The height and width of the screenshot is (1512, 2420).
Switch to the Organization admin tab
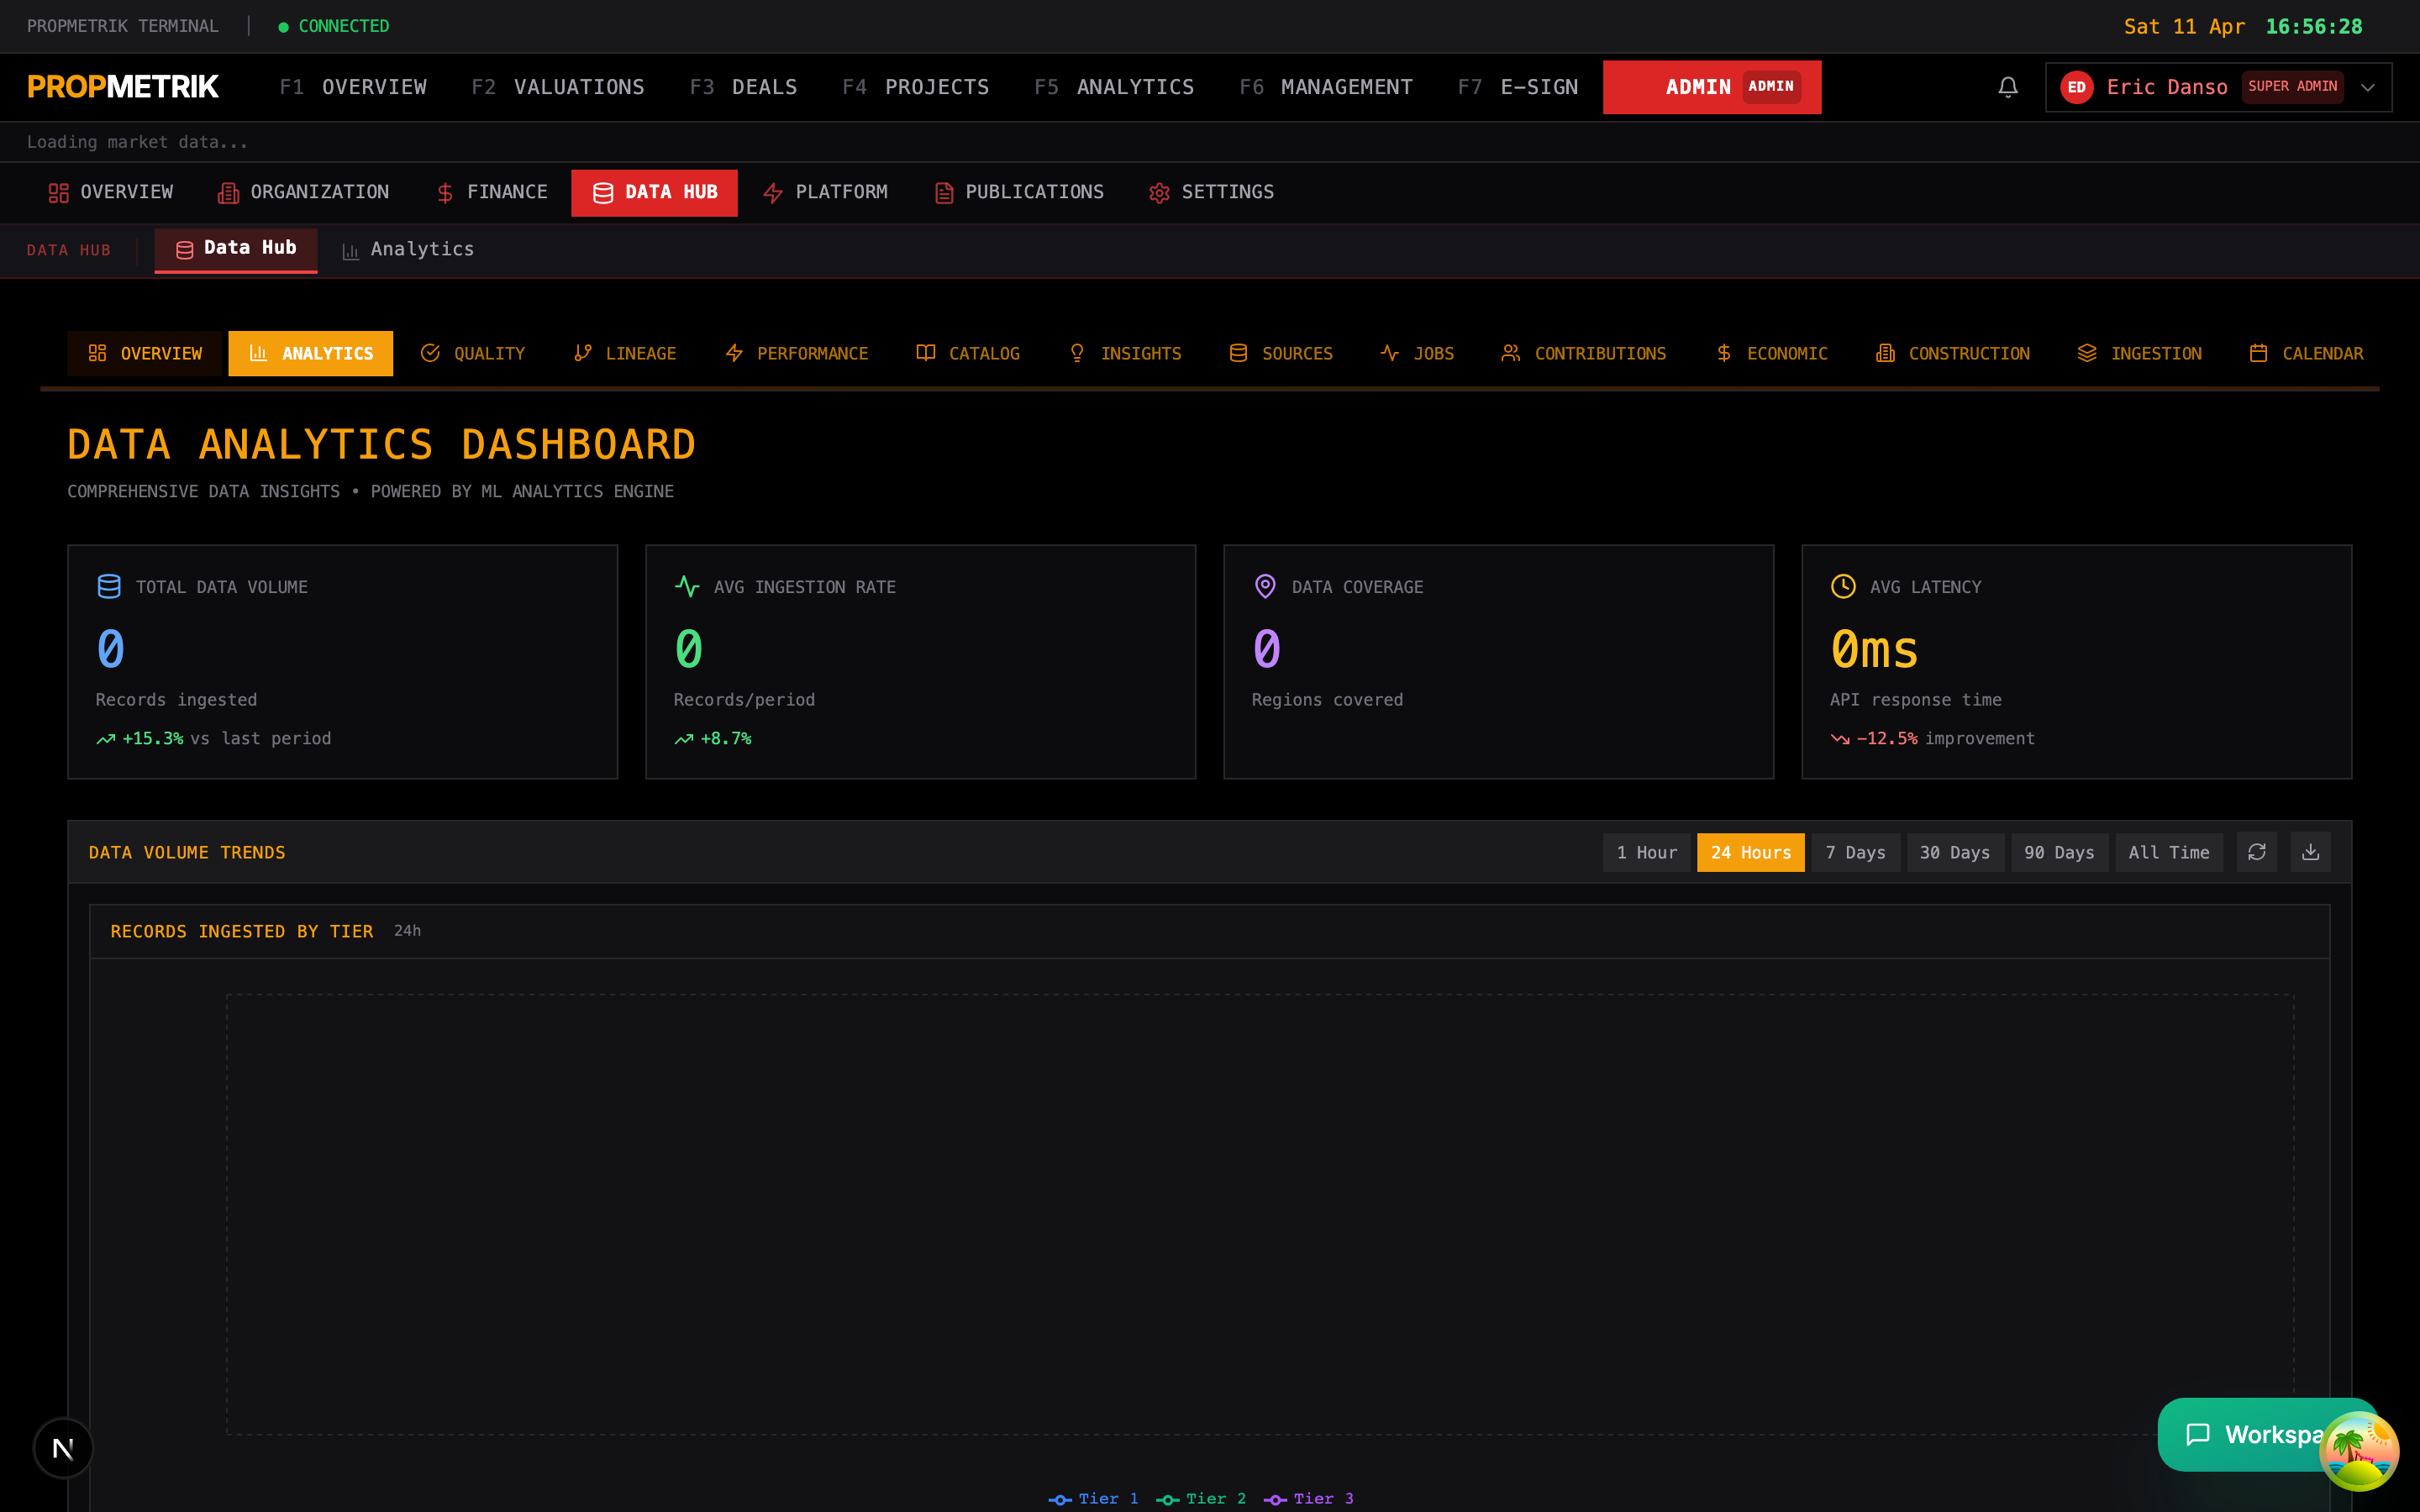[x=303, y=192]
